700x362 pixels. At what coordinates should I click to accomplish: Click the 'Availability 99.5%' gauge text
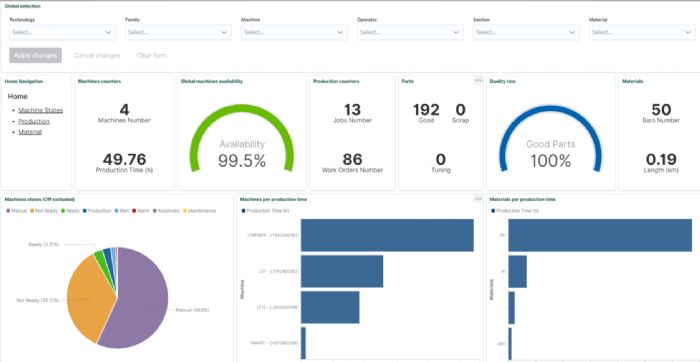coord(242,154)
